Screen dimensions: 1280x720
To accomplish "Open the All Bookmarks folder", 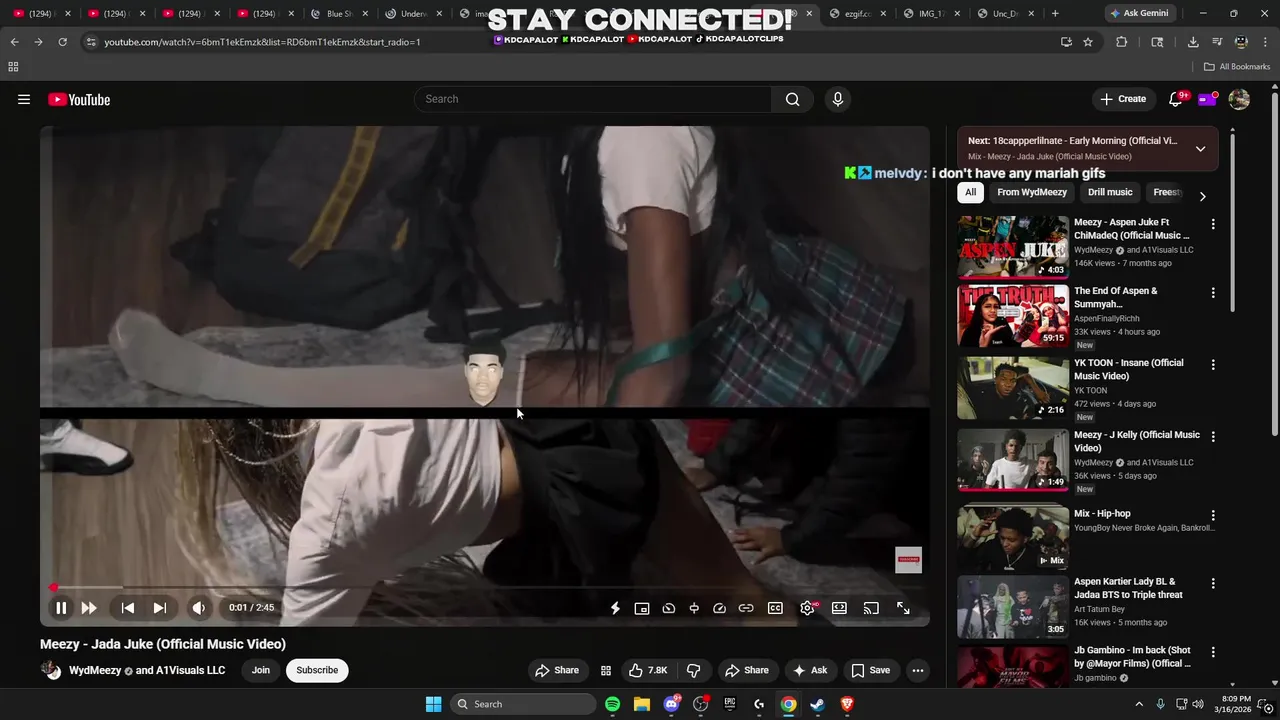I will click(1237, 67).
